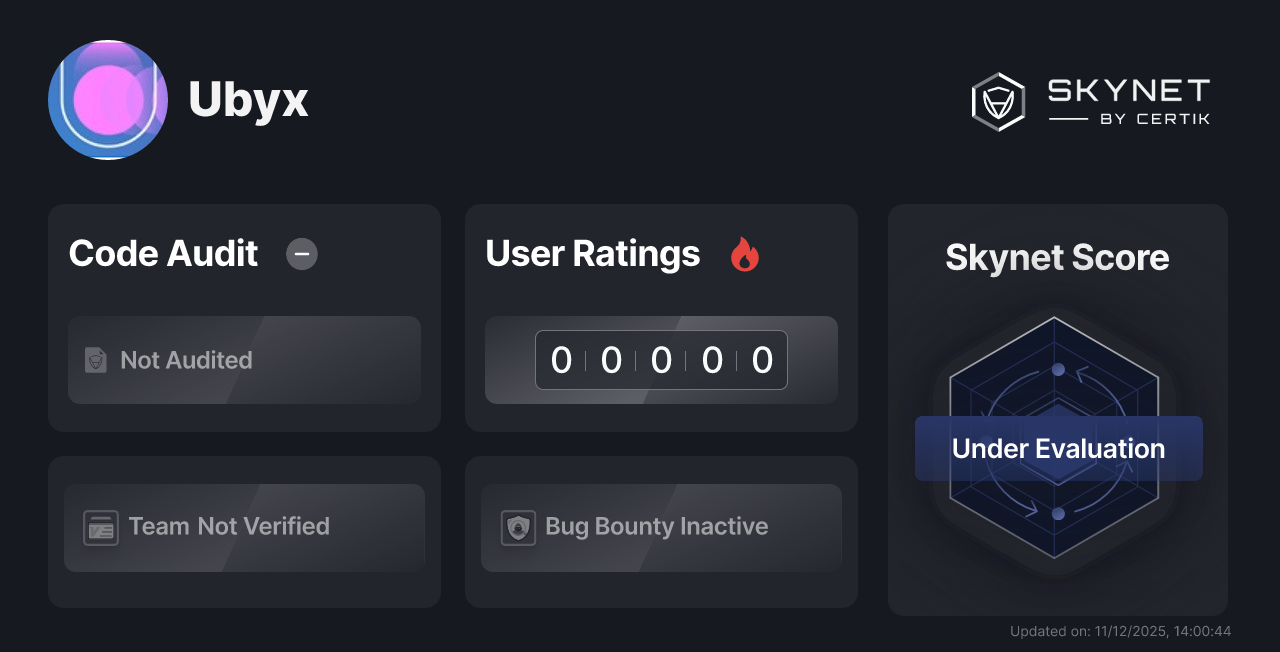Open the Code Audit card heading
The image size is (1280, 652).
click(163, 254)
